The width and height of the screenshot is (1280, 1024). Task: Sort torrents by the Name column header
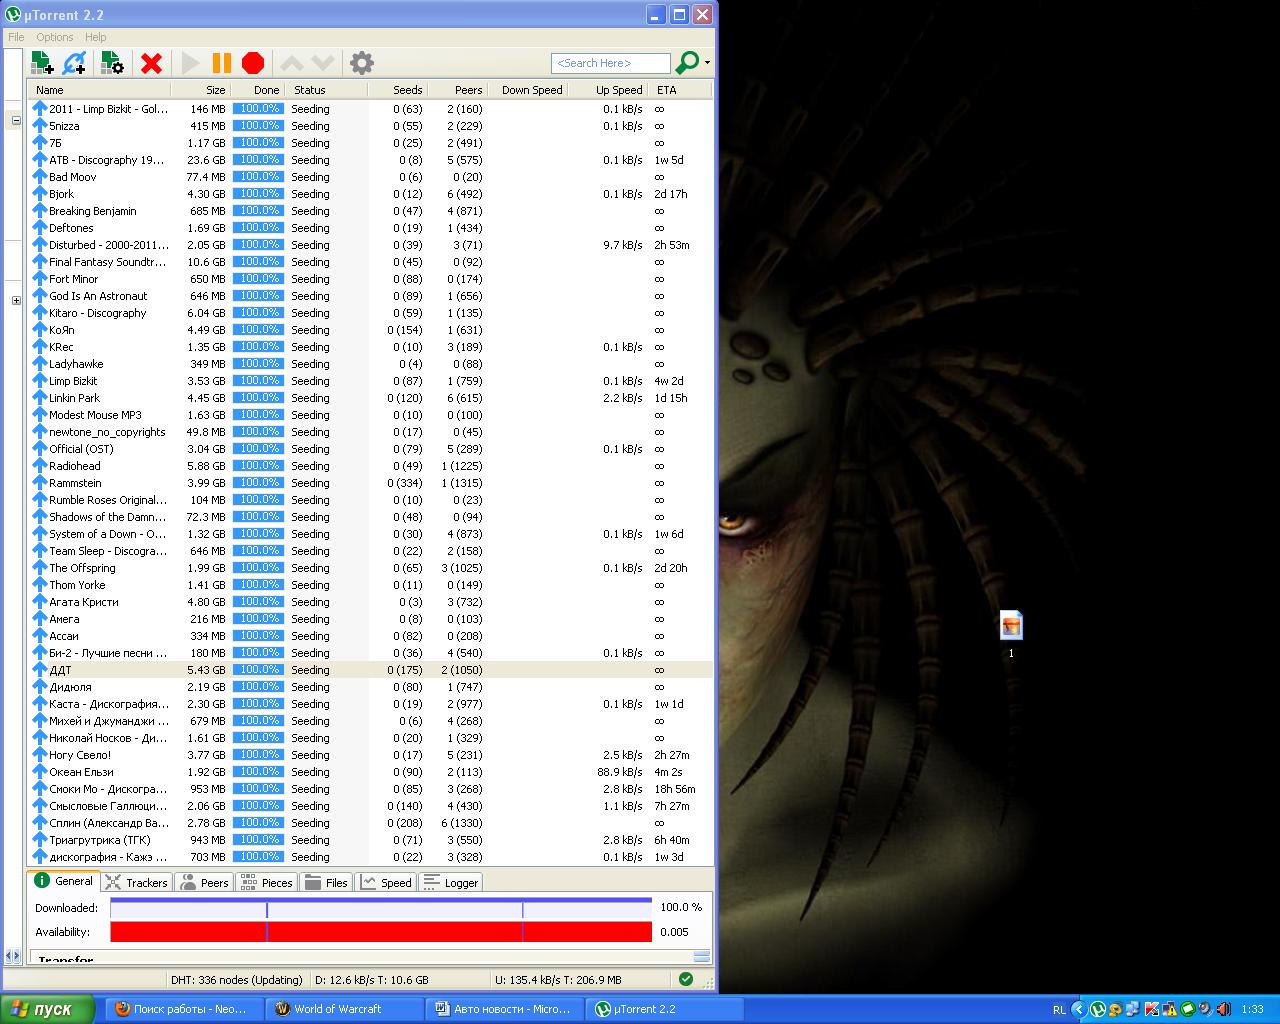pos(99,90)
